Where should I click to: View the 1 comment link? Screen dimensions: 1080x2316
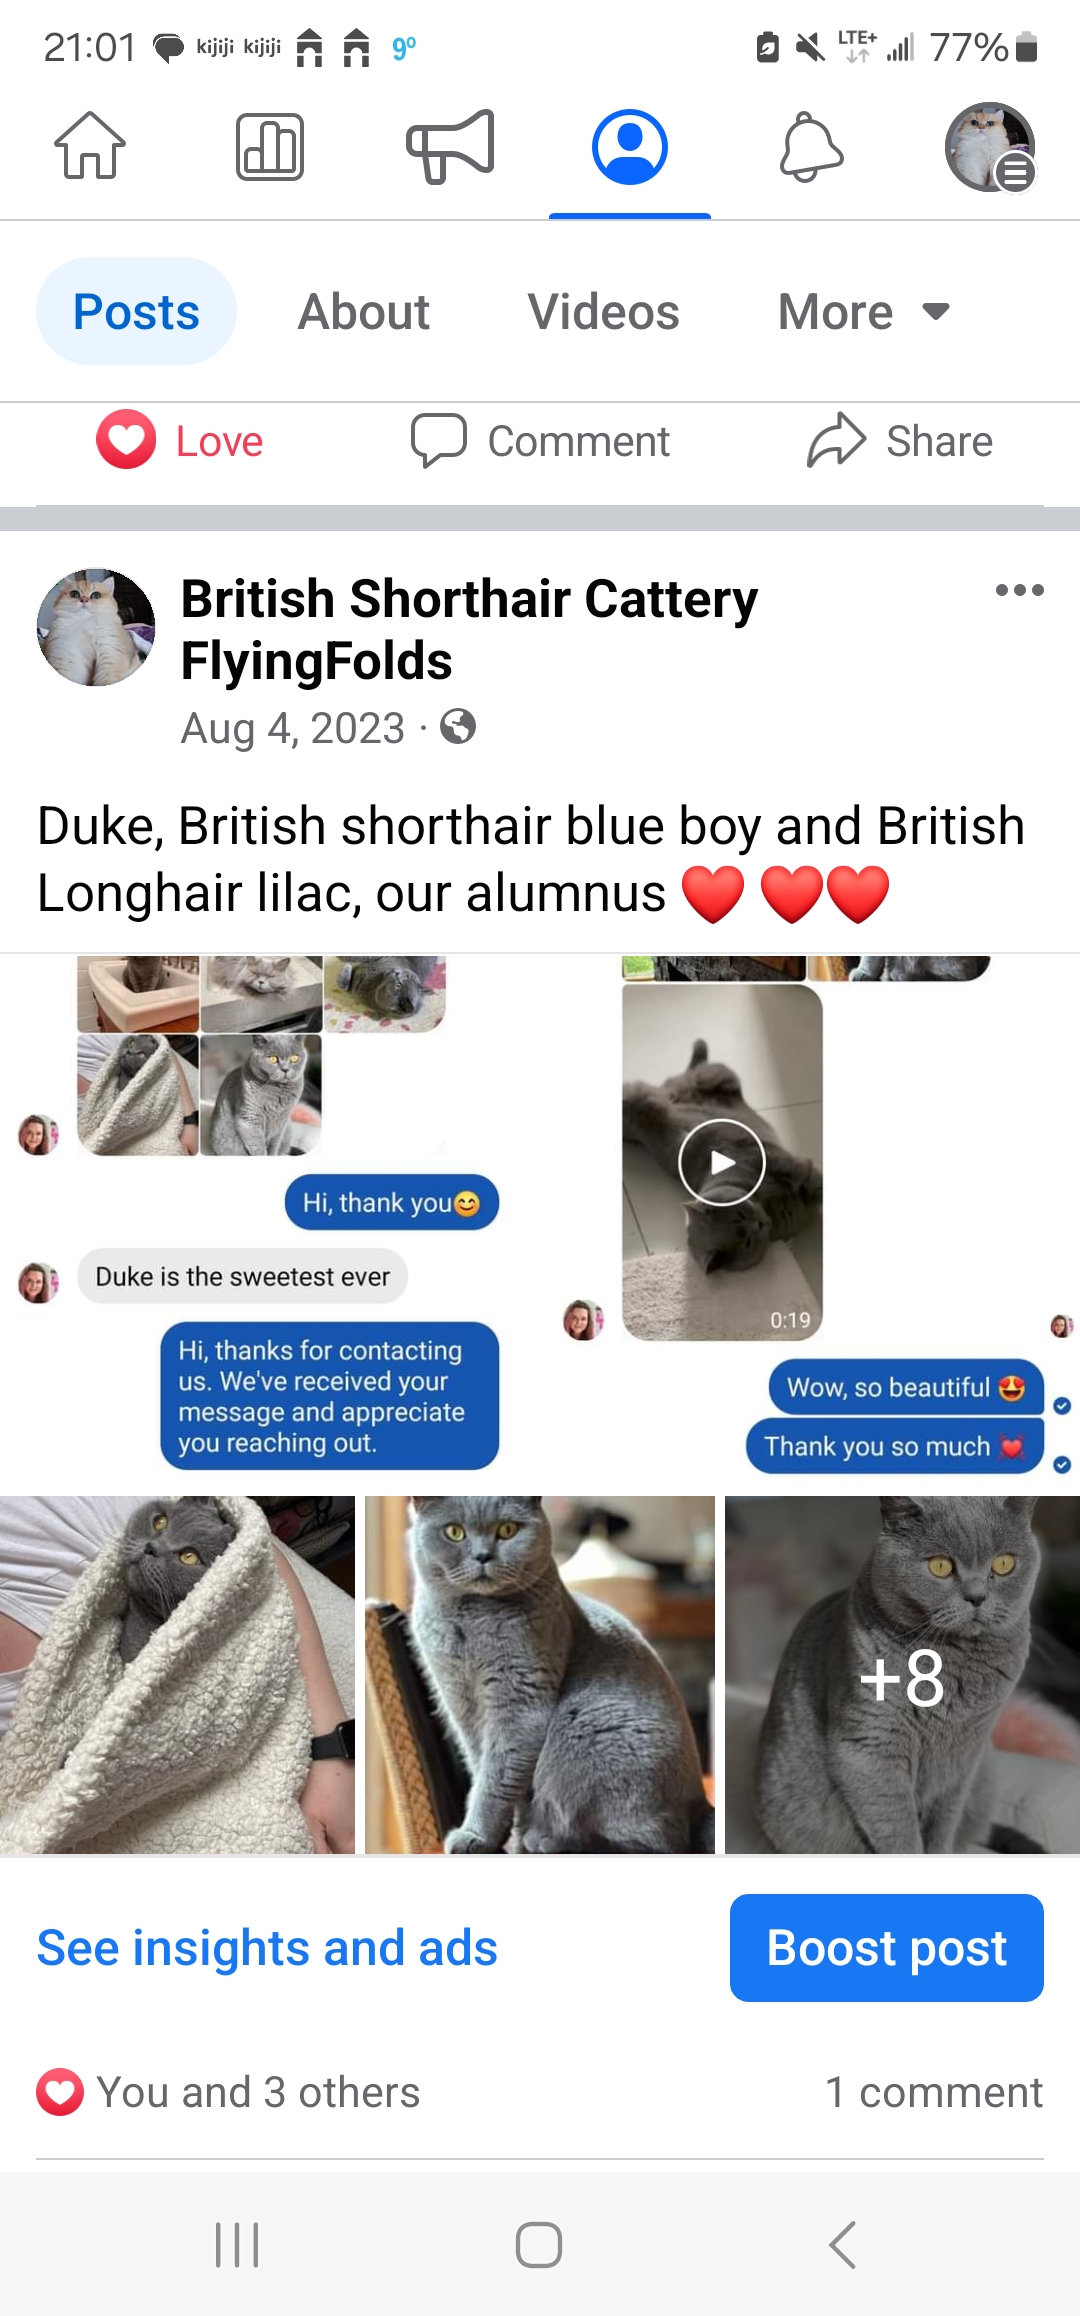(934, 2092)
